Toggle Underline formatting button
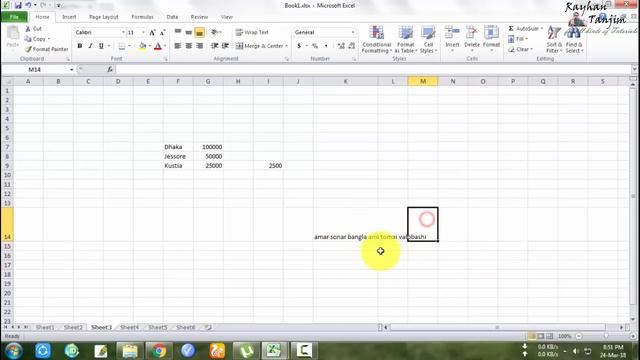640x360 pixels. (101, 46)
